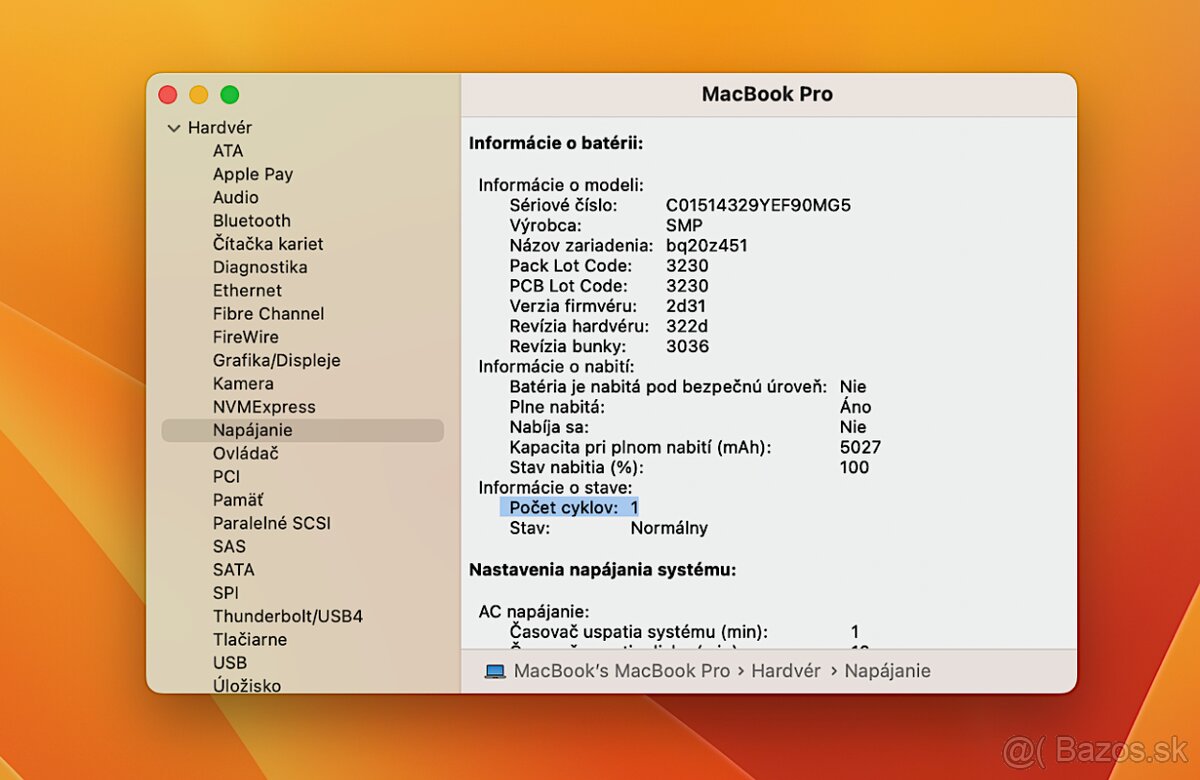Viewport: 1200px width, 780px height.
Task: Click Informácie o nabití subheading
Action: (x=556, y=367)
